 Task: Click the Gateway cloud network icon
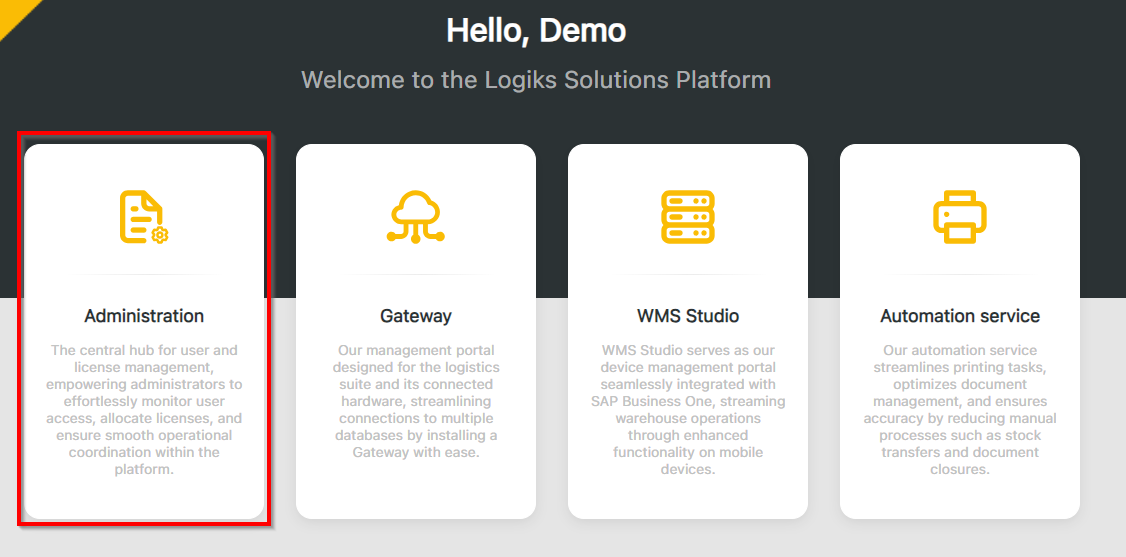coord(416,217)
